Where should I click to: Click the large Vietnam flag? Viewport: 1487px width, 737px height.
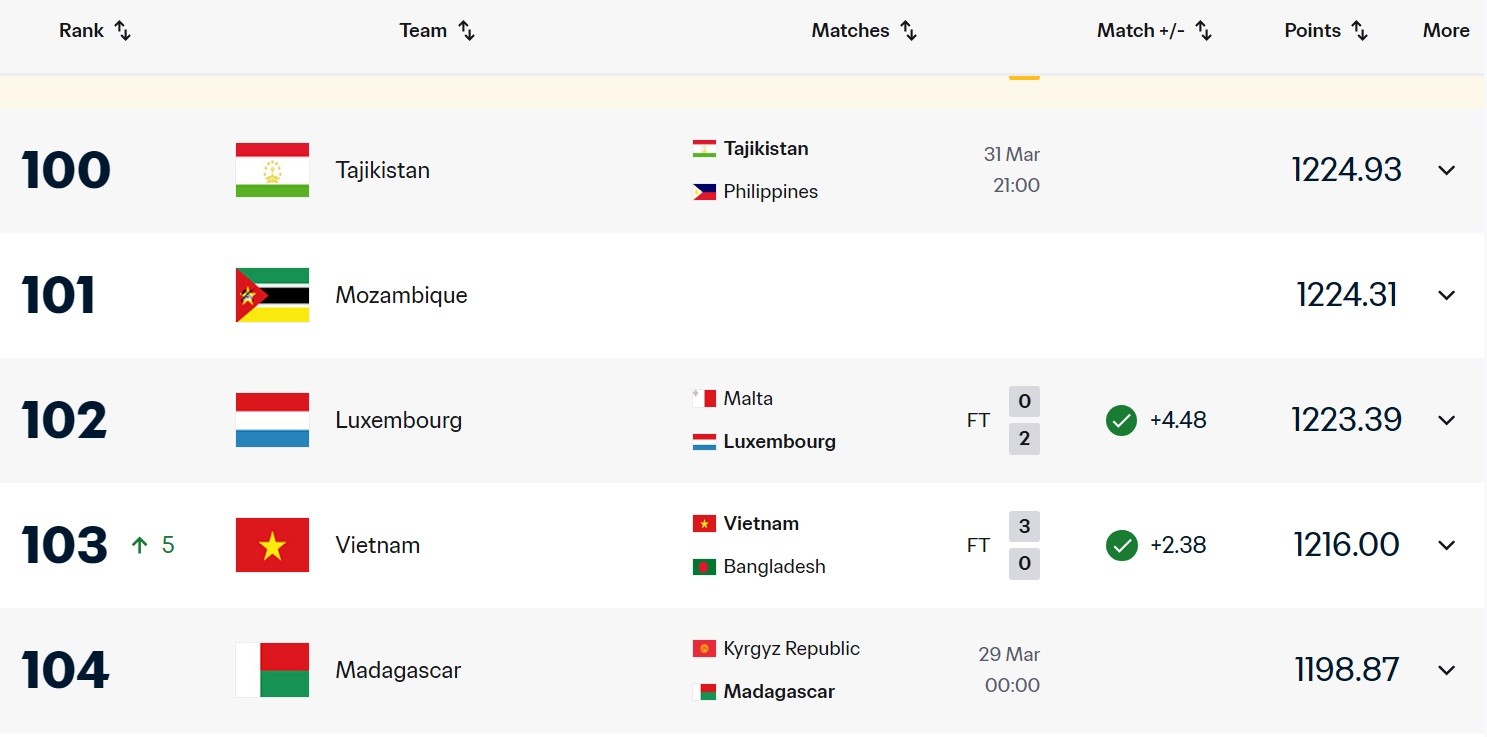click(272, 545)
